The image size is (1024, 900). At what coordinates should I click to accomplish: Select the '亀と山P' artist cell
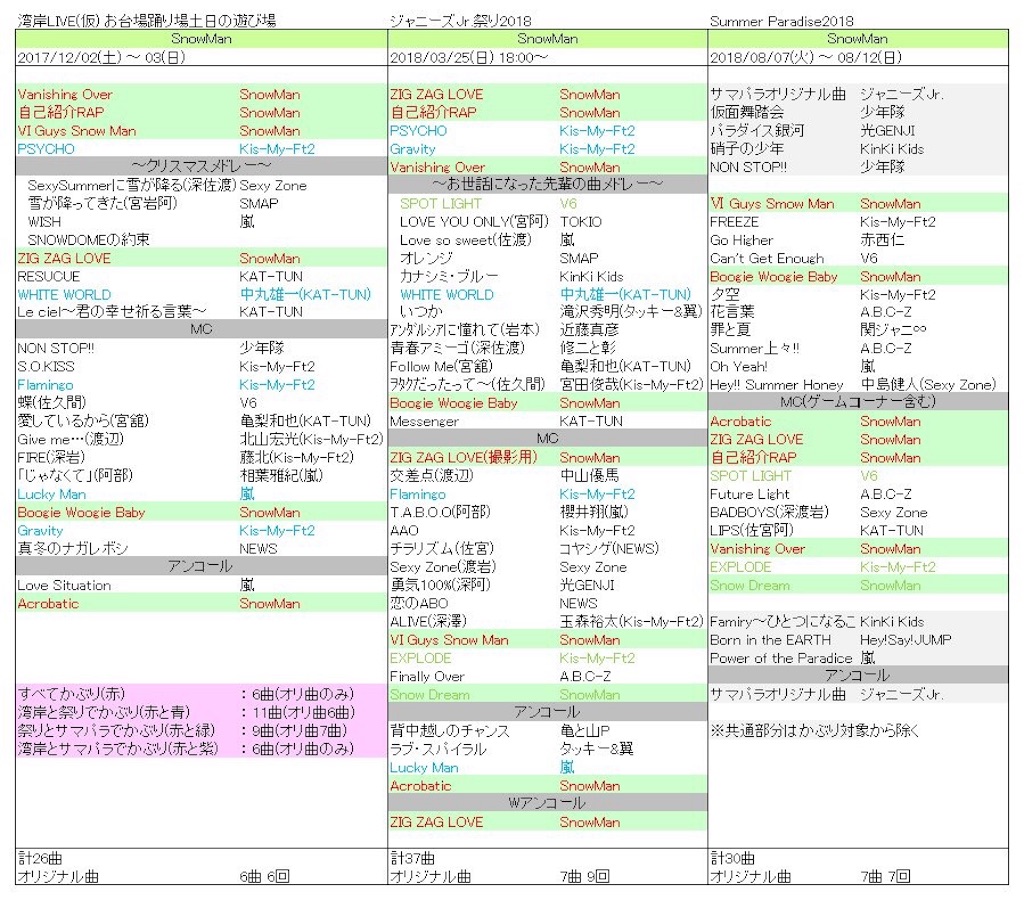point(584,731)
